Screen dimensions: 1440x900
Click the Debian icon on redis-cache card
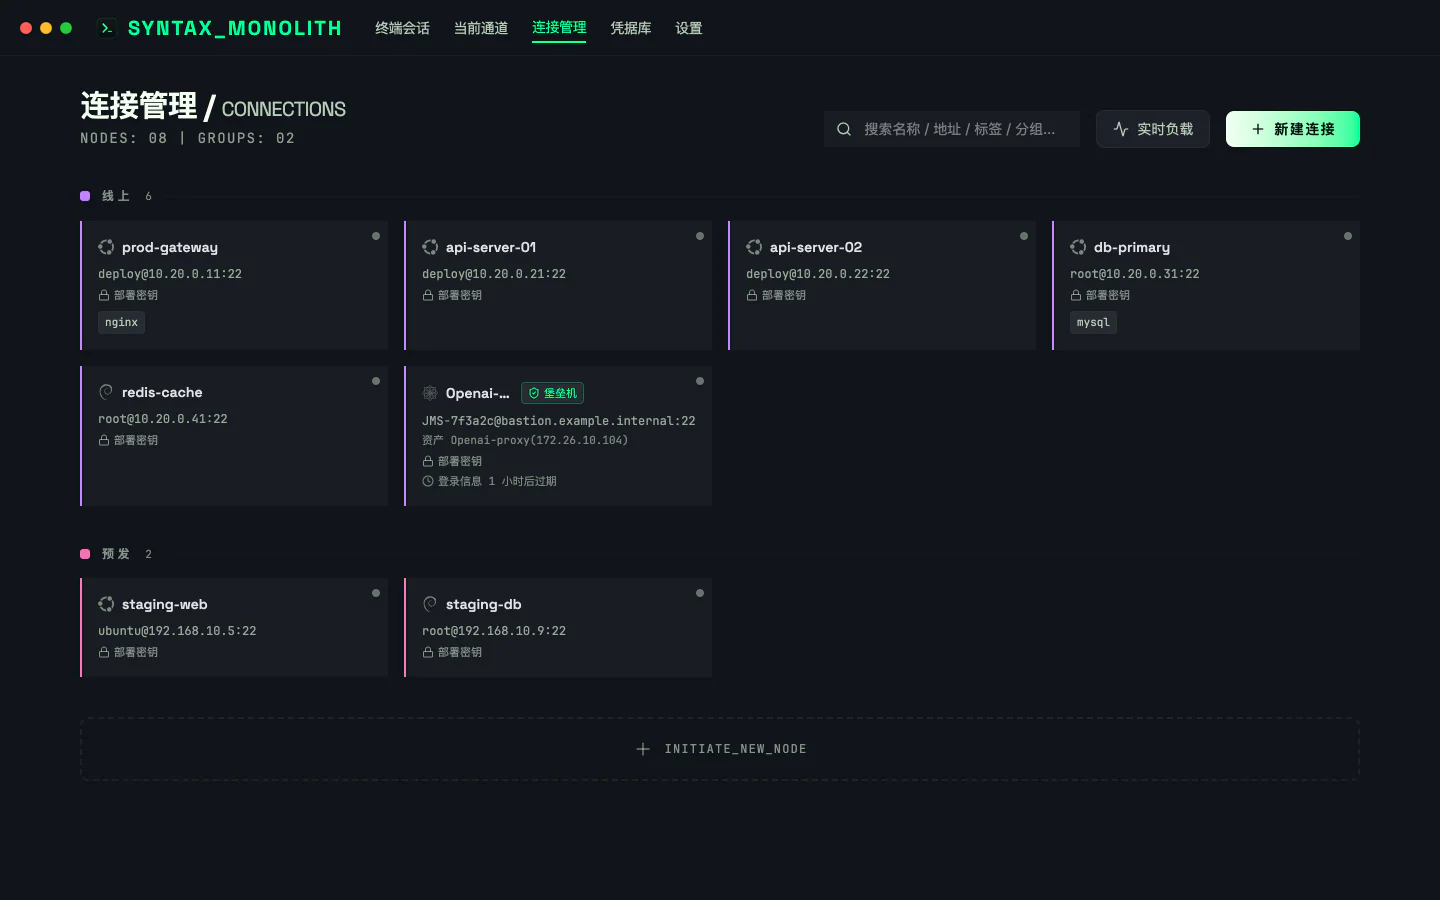coord(106,392)
